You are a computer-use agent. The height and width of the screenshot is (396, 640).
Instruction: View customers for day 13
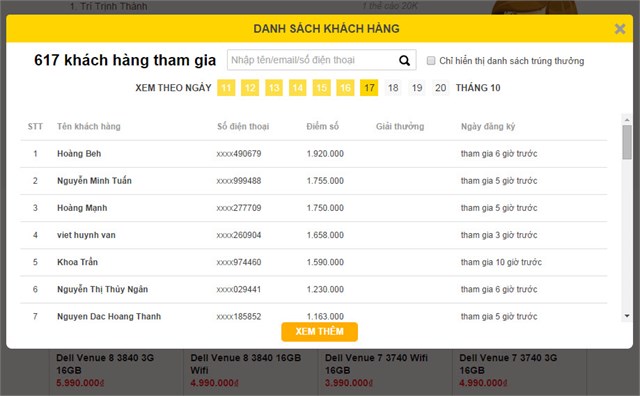click(x=274, y=88)
